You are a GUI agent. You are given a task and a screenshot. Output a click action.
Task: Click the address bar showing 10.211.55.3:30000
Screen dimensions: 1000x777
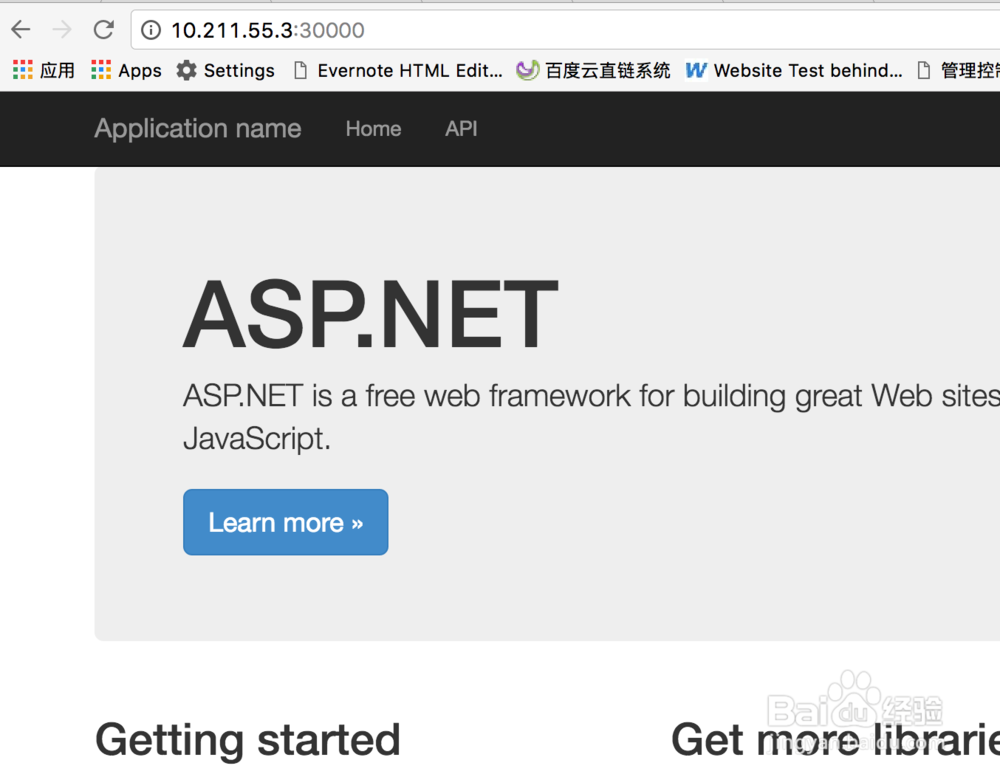[565, 30]
